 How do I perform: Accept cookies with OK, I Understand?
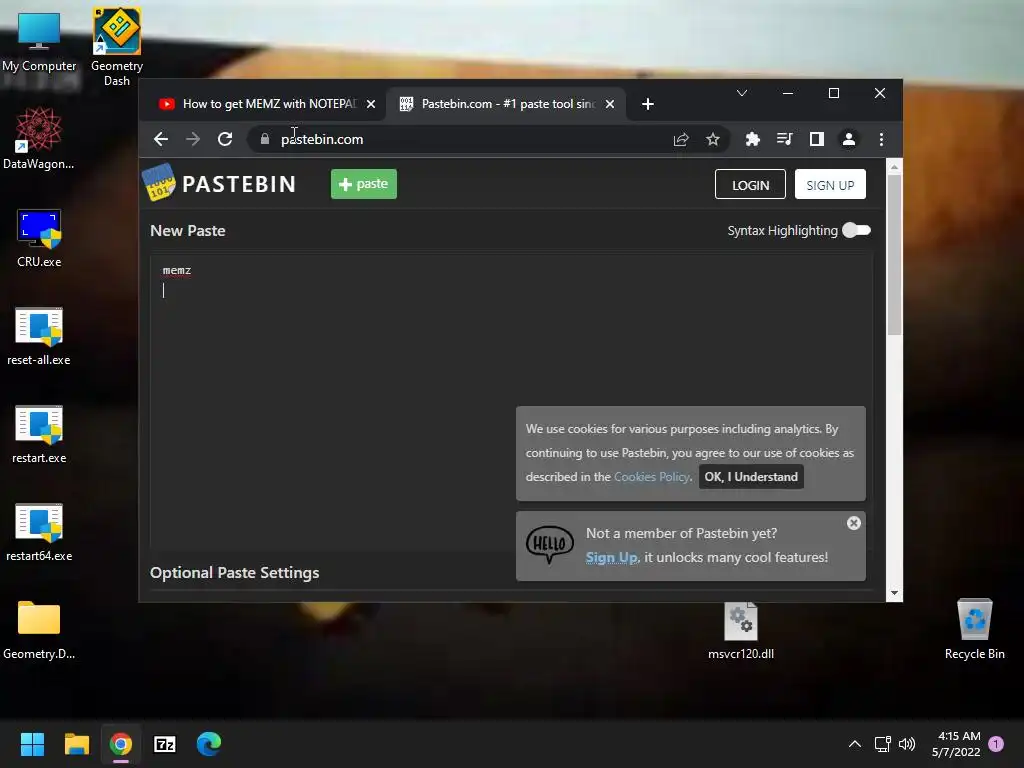pyautogui.click(x=751, y=477)
